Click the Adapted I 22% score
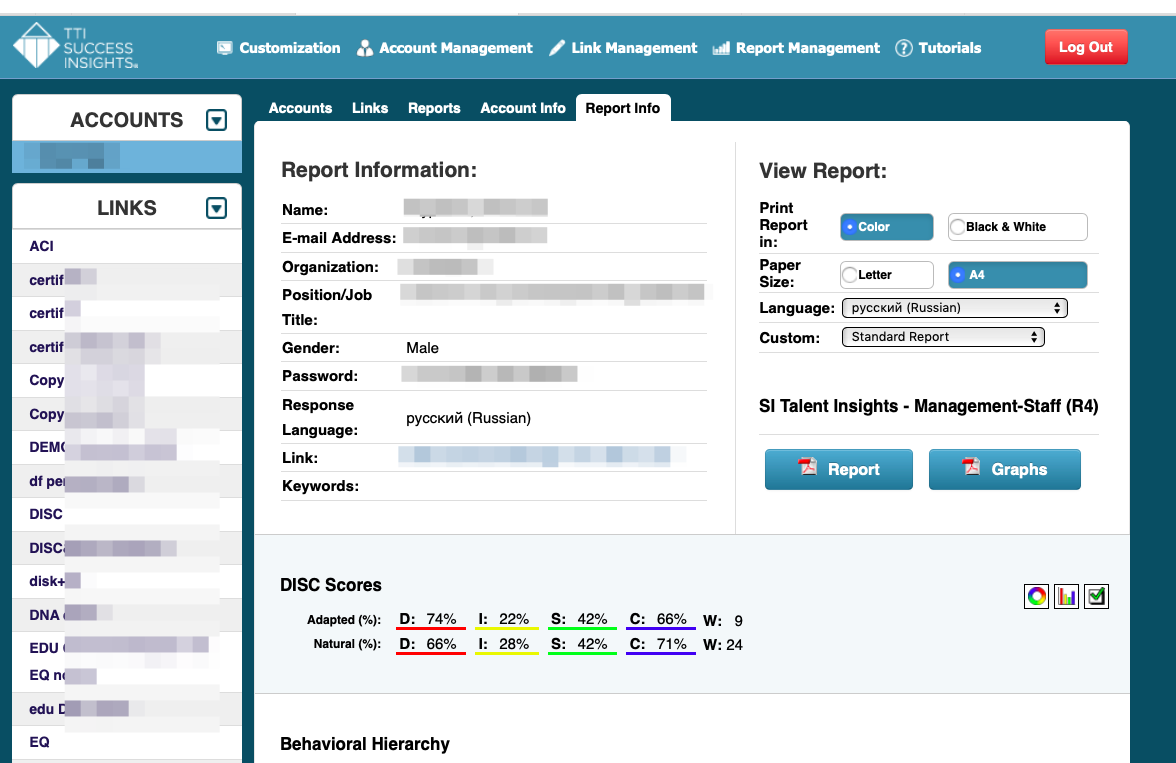 tap(506, 619)
